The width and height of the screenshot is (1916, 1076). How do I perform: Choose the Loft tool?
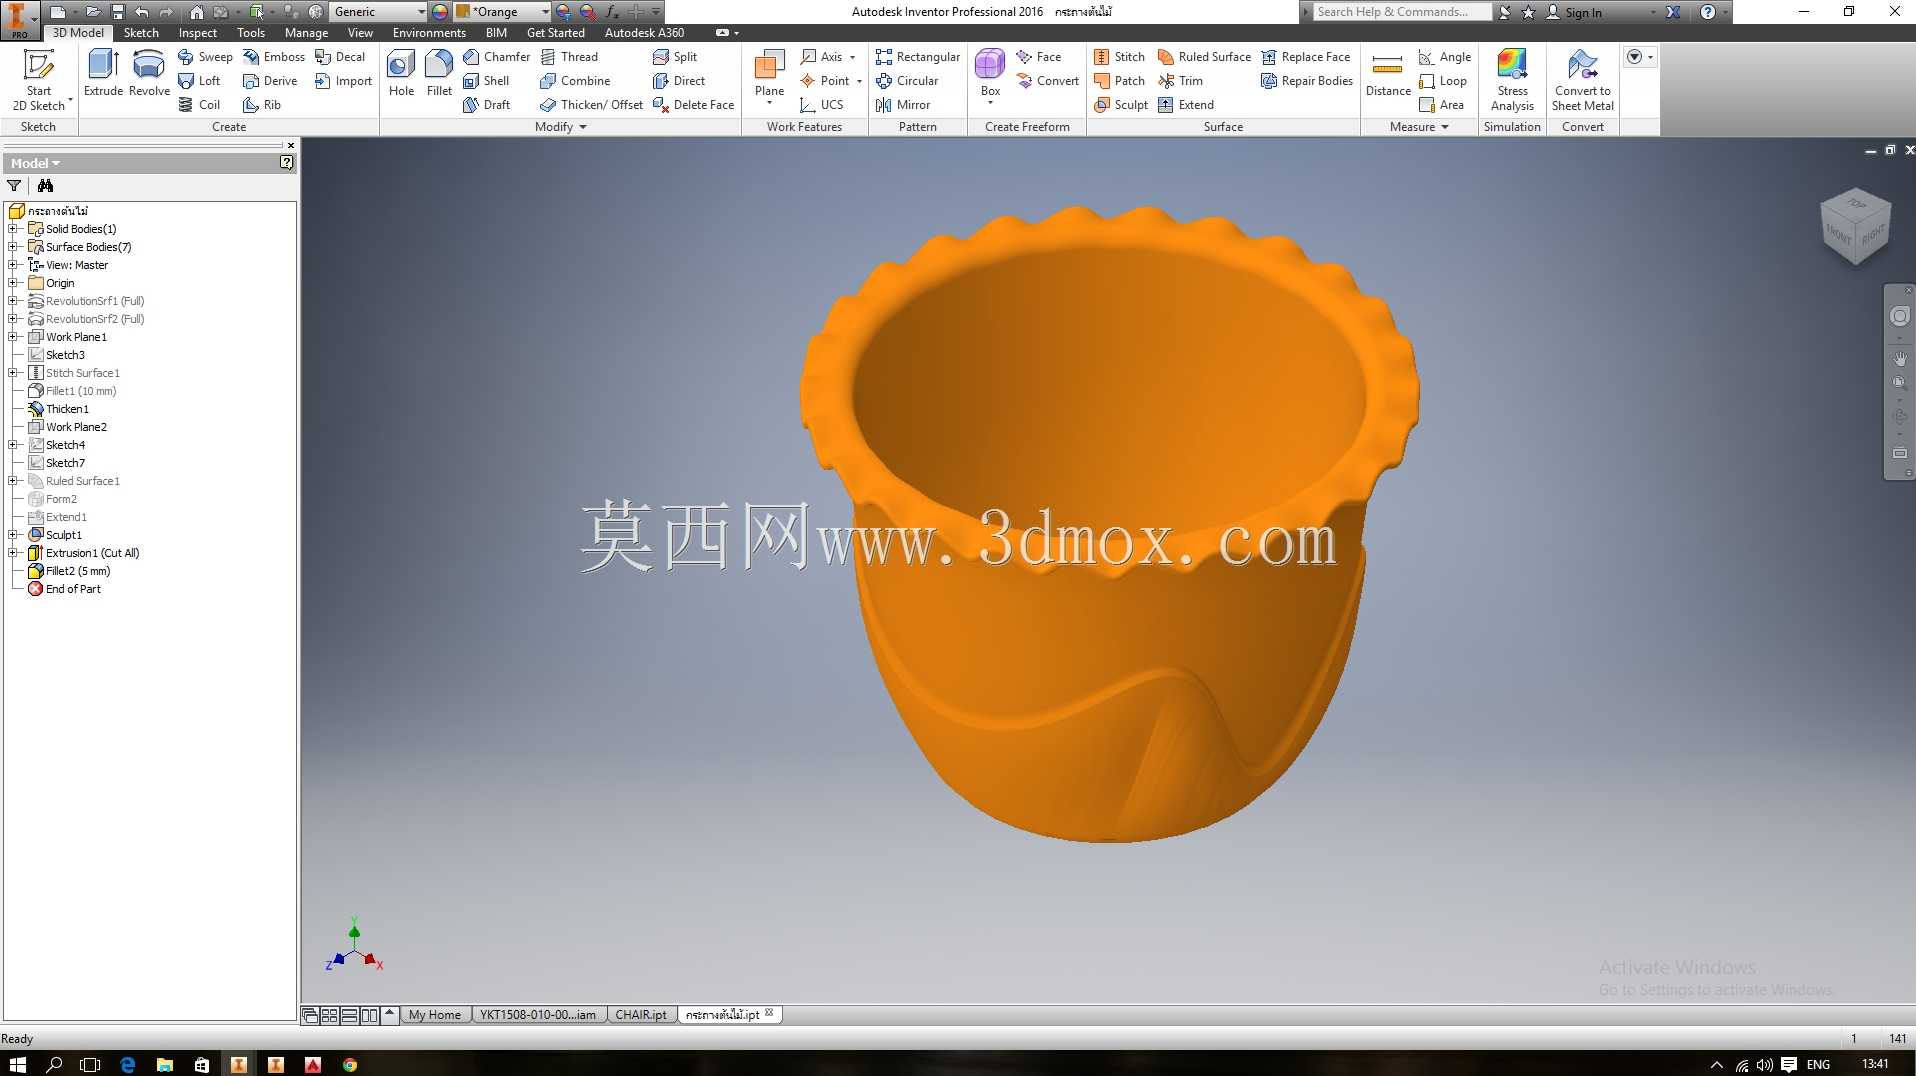pyautogui.click(x=199, y=81)
